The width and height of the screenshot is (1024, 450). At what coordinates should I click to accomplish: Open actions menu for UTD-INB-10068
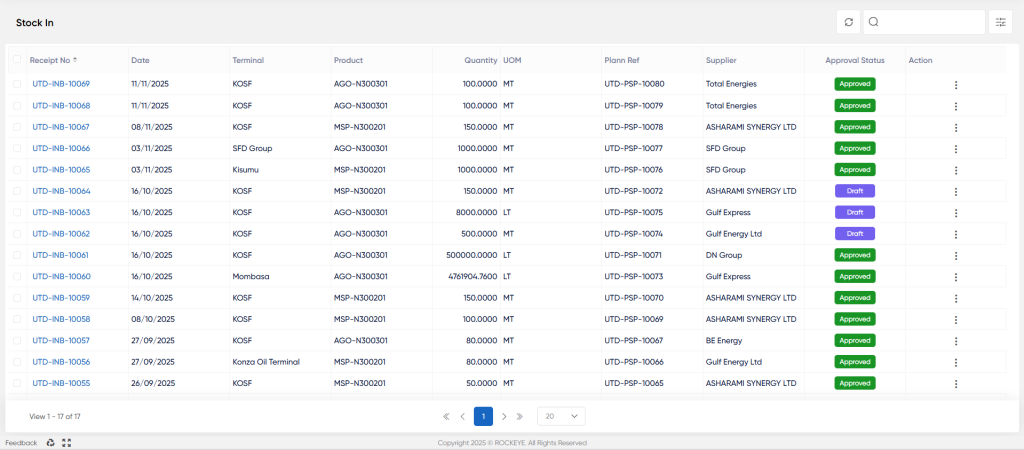(955, 106)
